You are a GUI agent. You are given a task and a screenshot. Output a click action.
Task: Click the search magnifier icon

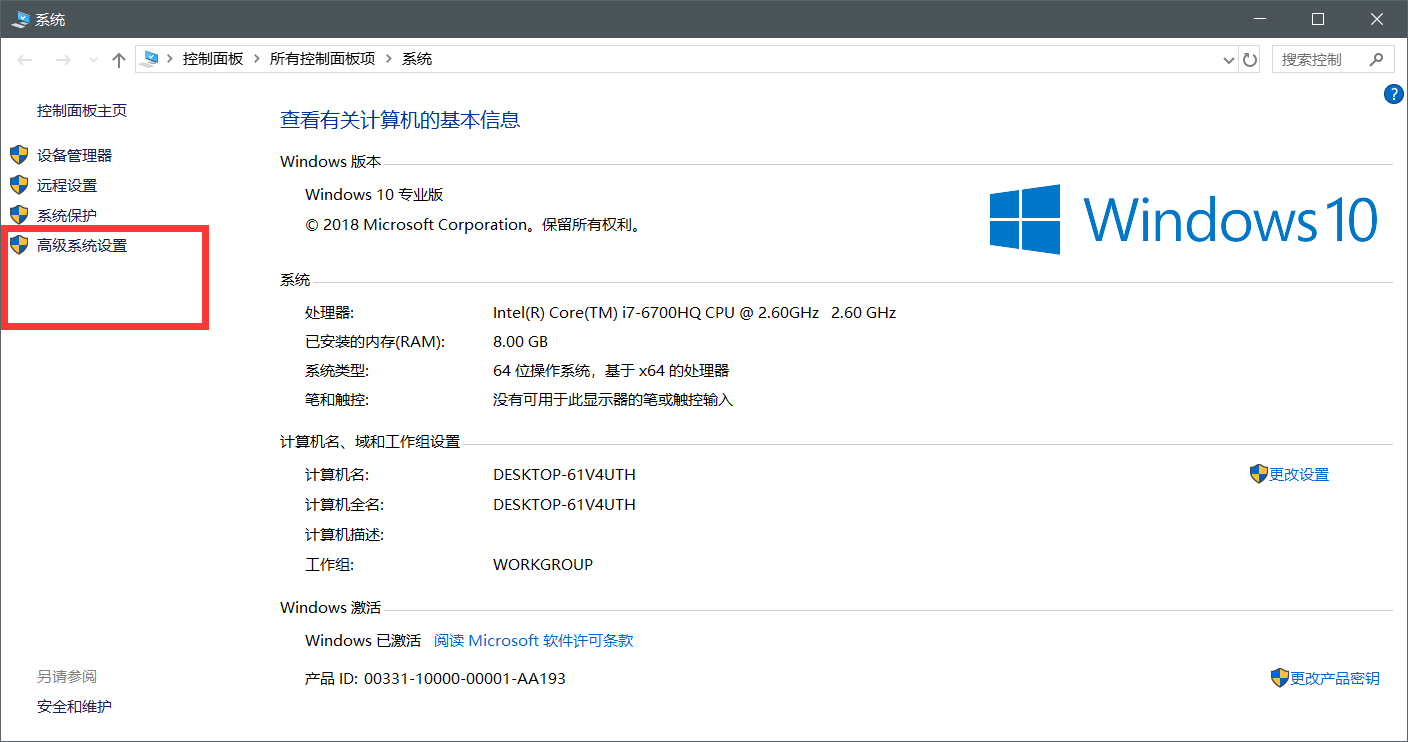(1378, 59)
